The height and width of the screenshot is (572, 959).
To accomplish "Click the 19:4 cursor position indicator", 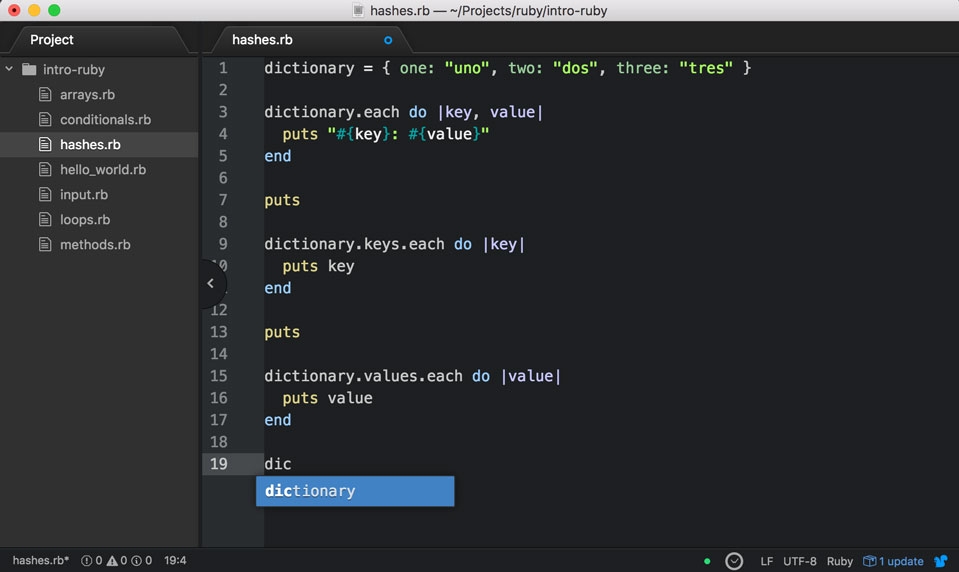I will coord(177,561).
